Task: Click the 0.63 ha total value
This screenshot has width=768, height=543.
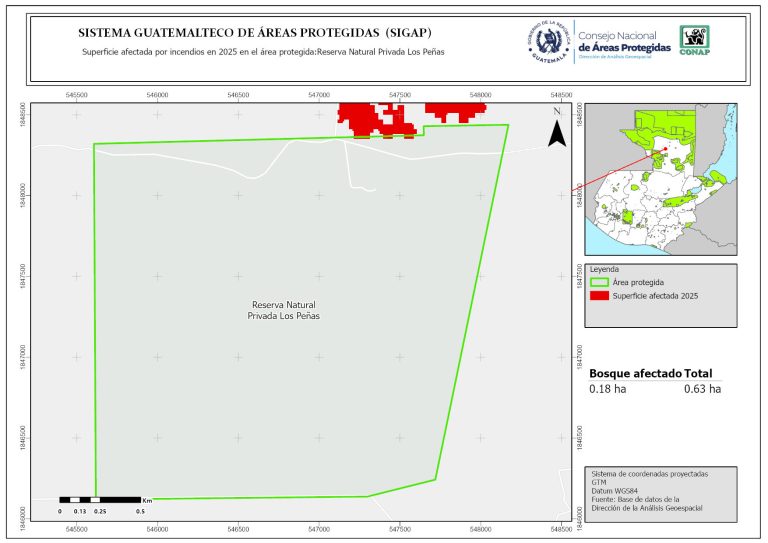Action: point(702,388)
